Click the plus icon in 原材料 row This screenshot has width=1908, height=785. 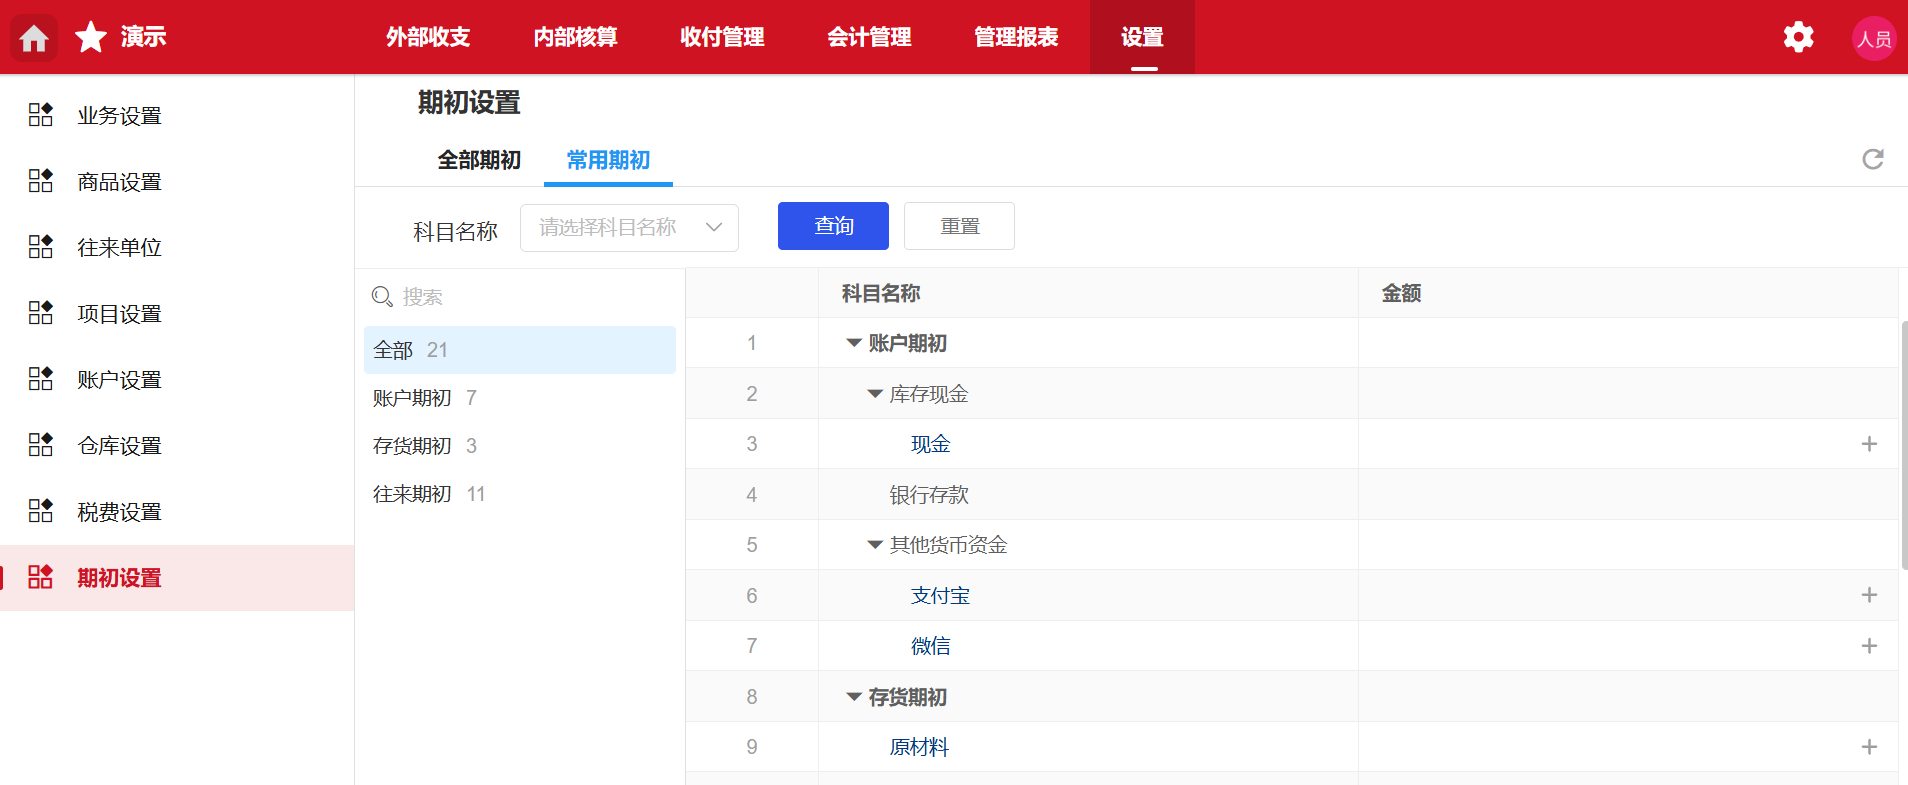[1868, 747]
